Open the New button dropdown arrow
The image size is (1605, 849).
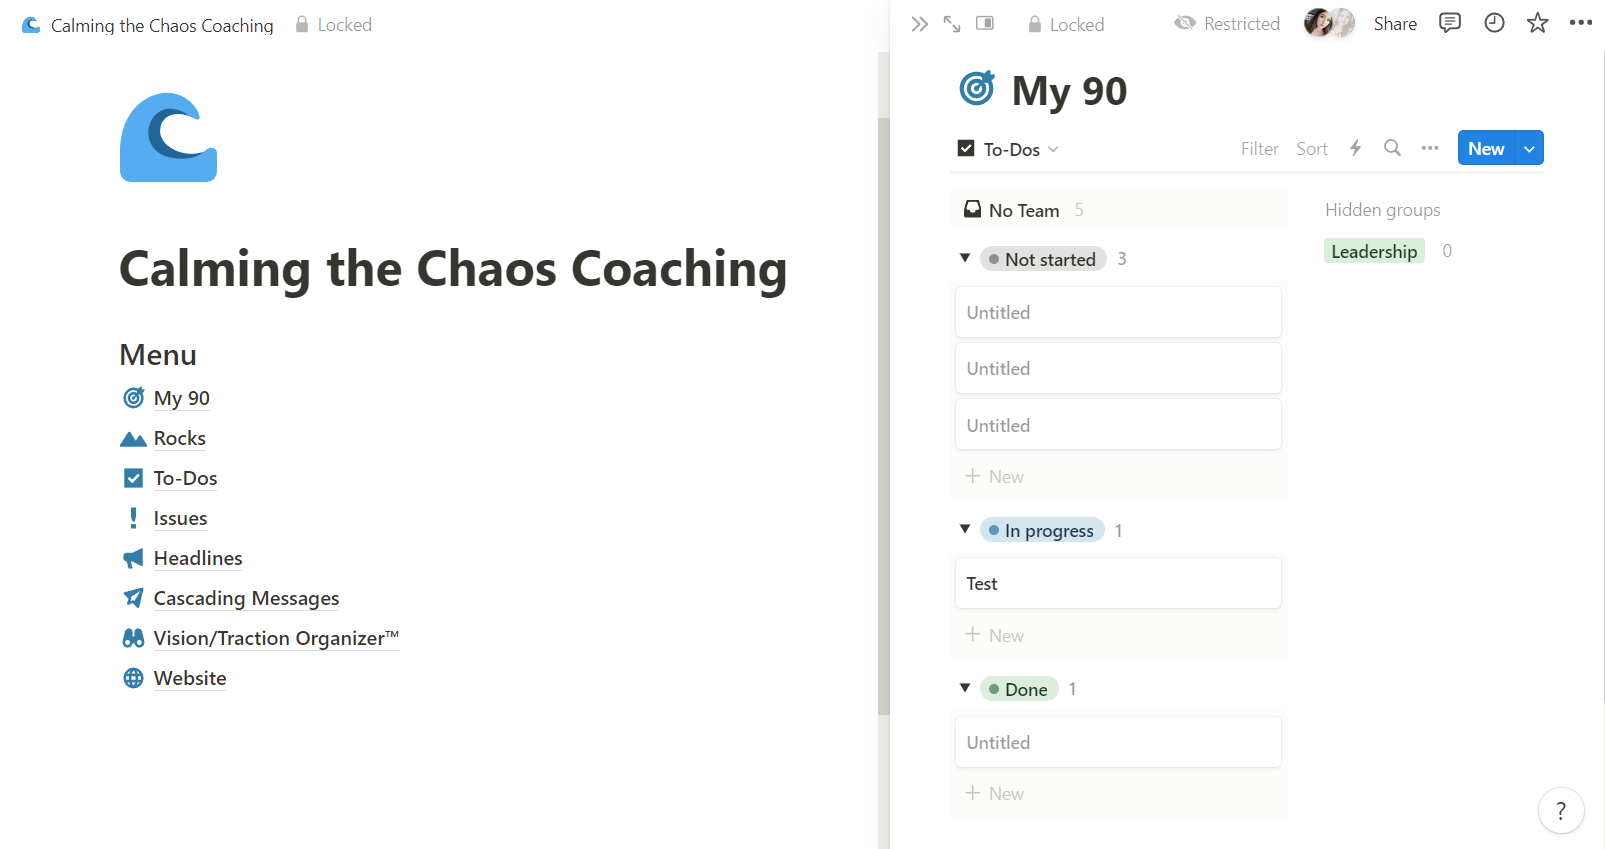point(1529,149)
